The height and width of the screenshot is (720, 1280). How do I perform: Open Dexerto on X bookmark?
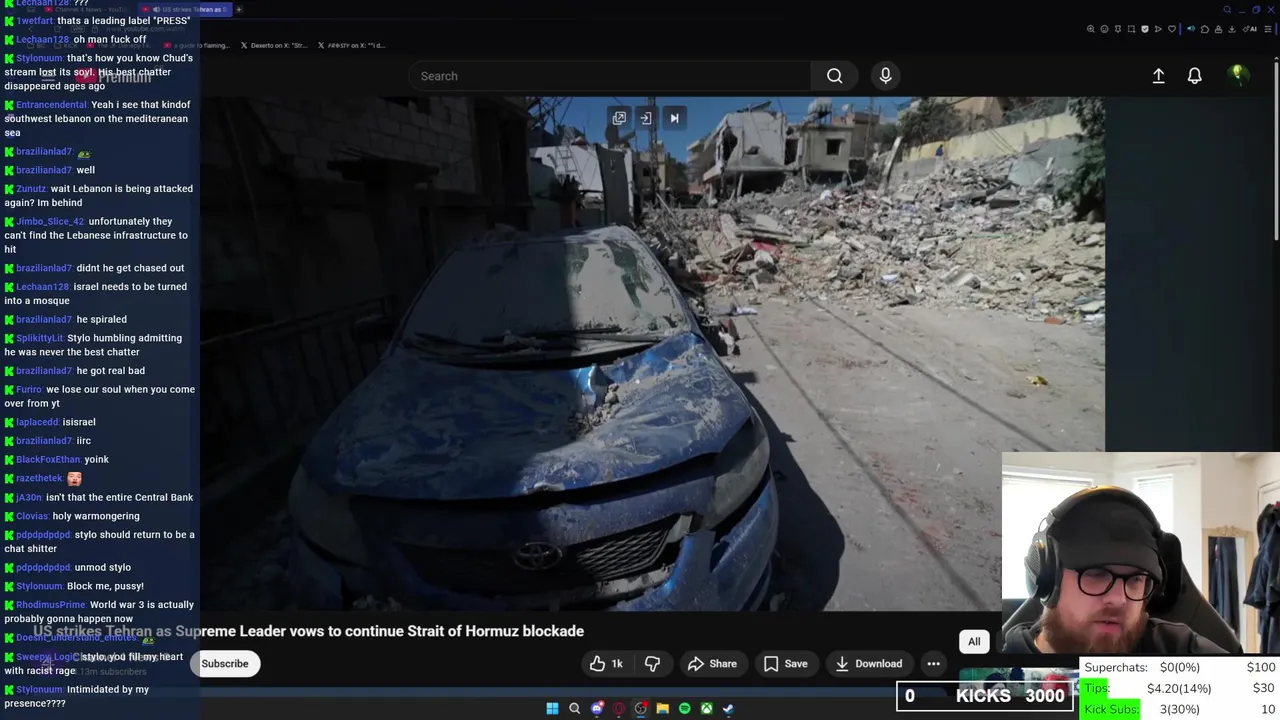(x=274, y=45)
